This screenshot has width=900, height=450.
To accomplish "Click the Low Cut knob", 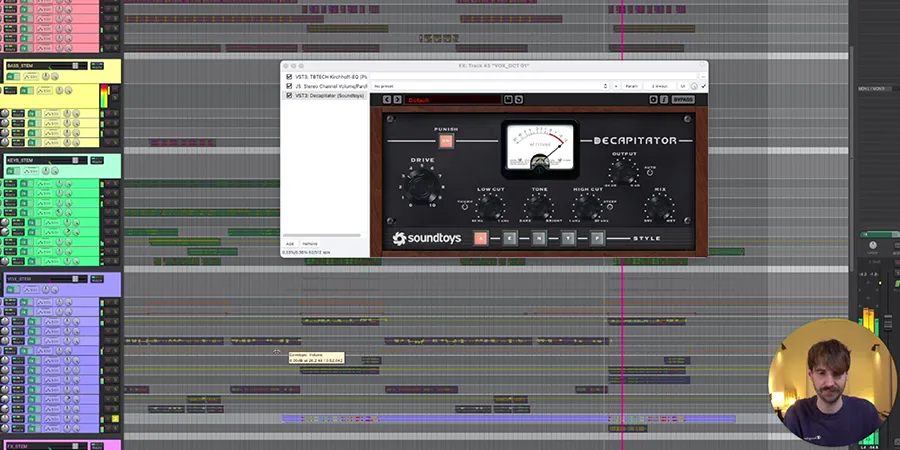I will click(x=490, y=206).
